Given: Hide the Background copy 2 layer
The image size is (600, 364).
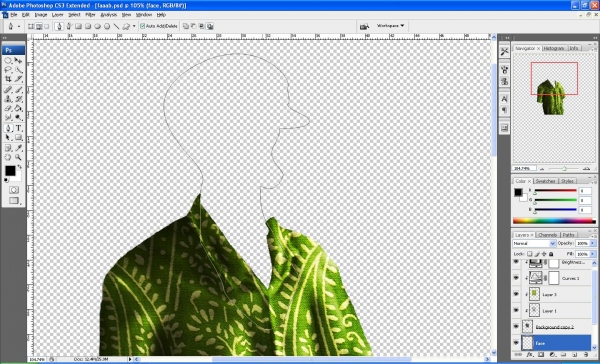Looking at the screenshot, I should [516, 326].
